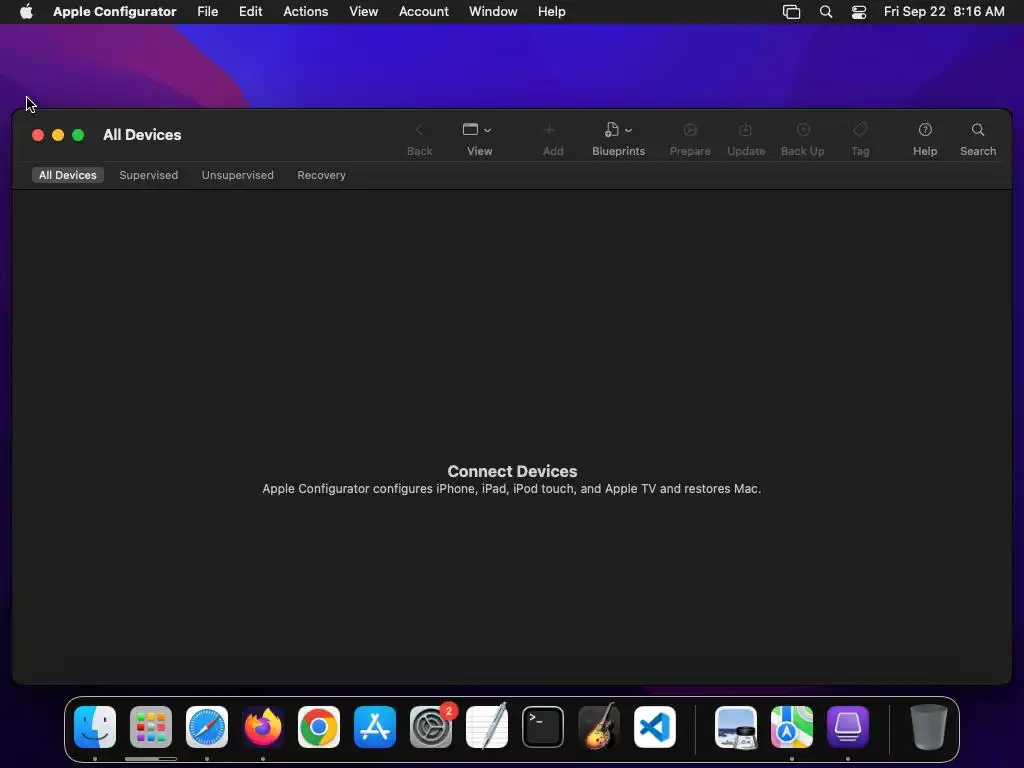1024x768 pixels.
Task: Open Preview from the Dock
Action: pyautogui.click(x=736, y=726)
